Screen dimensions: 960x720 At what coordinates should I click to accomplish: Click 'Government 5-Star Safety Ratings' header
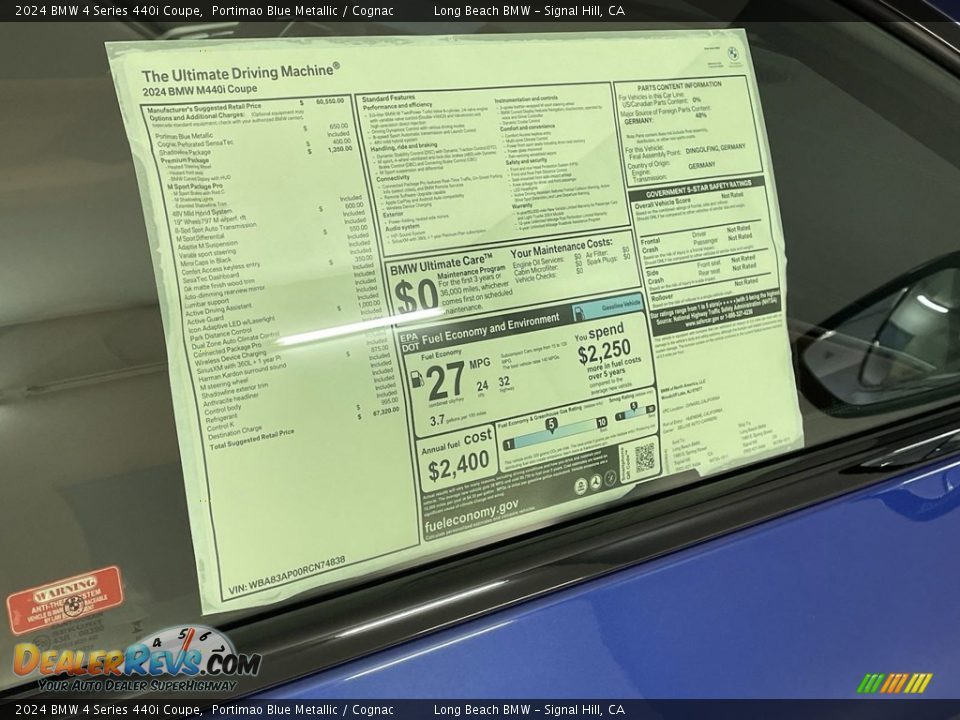(698, 189)
